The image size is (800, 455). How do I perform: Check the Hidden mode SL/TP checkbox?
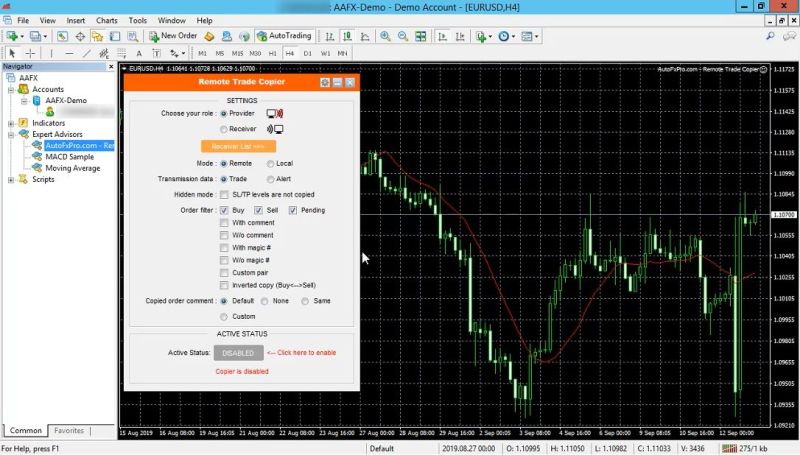coord(224,194)
